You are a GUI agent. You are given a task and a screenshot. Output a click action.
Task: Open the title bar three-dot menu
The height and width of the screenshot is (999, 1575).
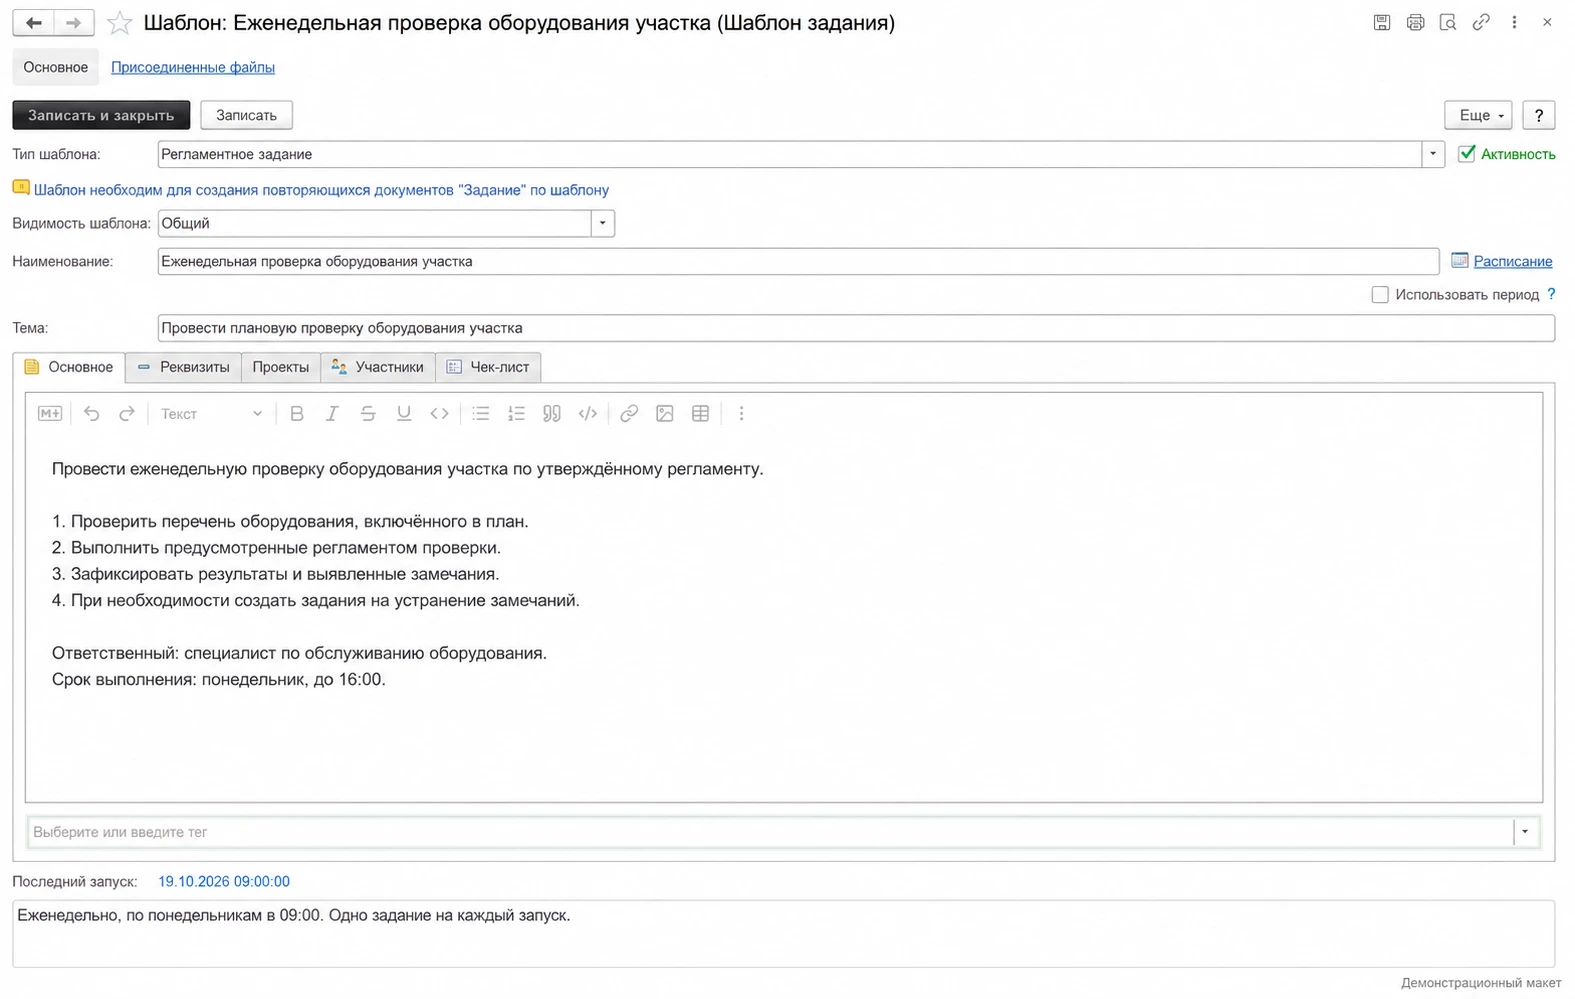tap(1514, 22)
